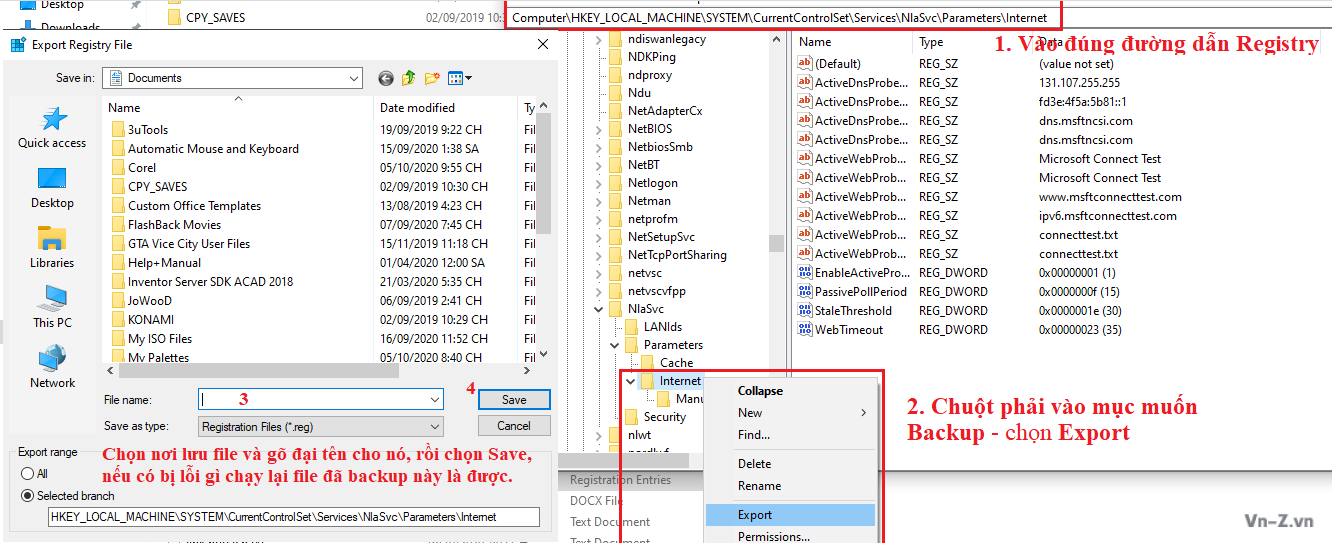
Task: Go to Desktop in places bar
Action: pyautogui.click(x=52, y=188)
